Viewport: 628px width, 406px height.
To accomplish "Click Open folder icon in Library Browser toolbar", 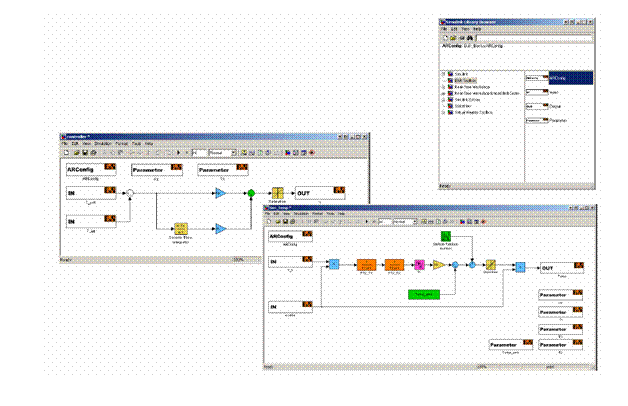I will (453, 38).
